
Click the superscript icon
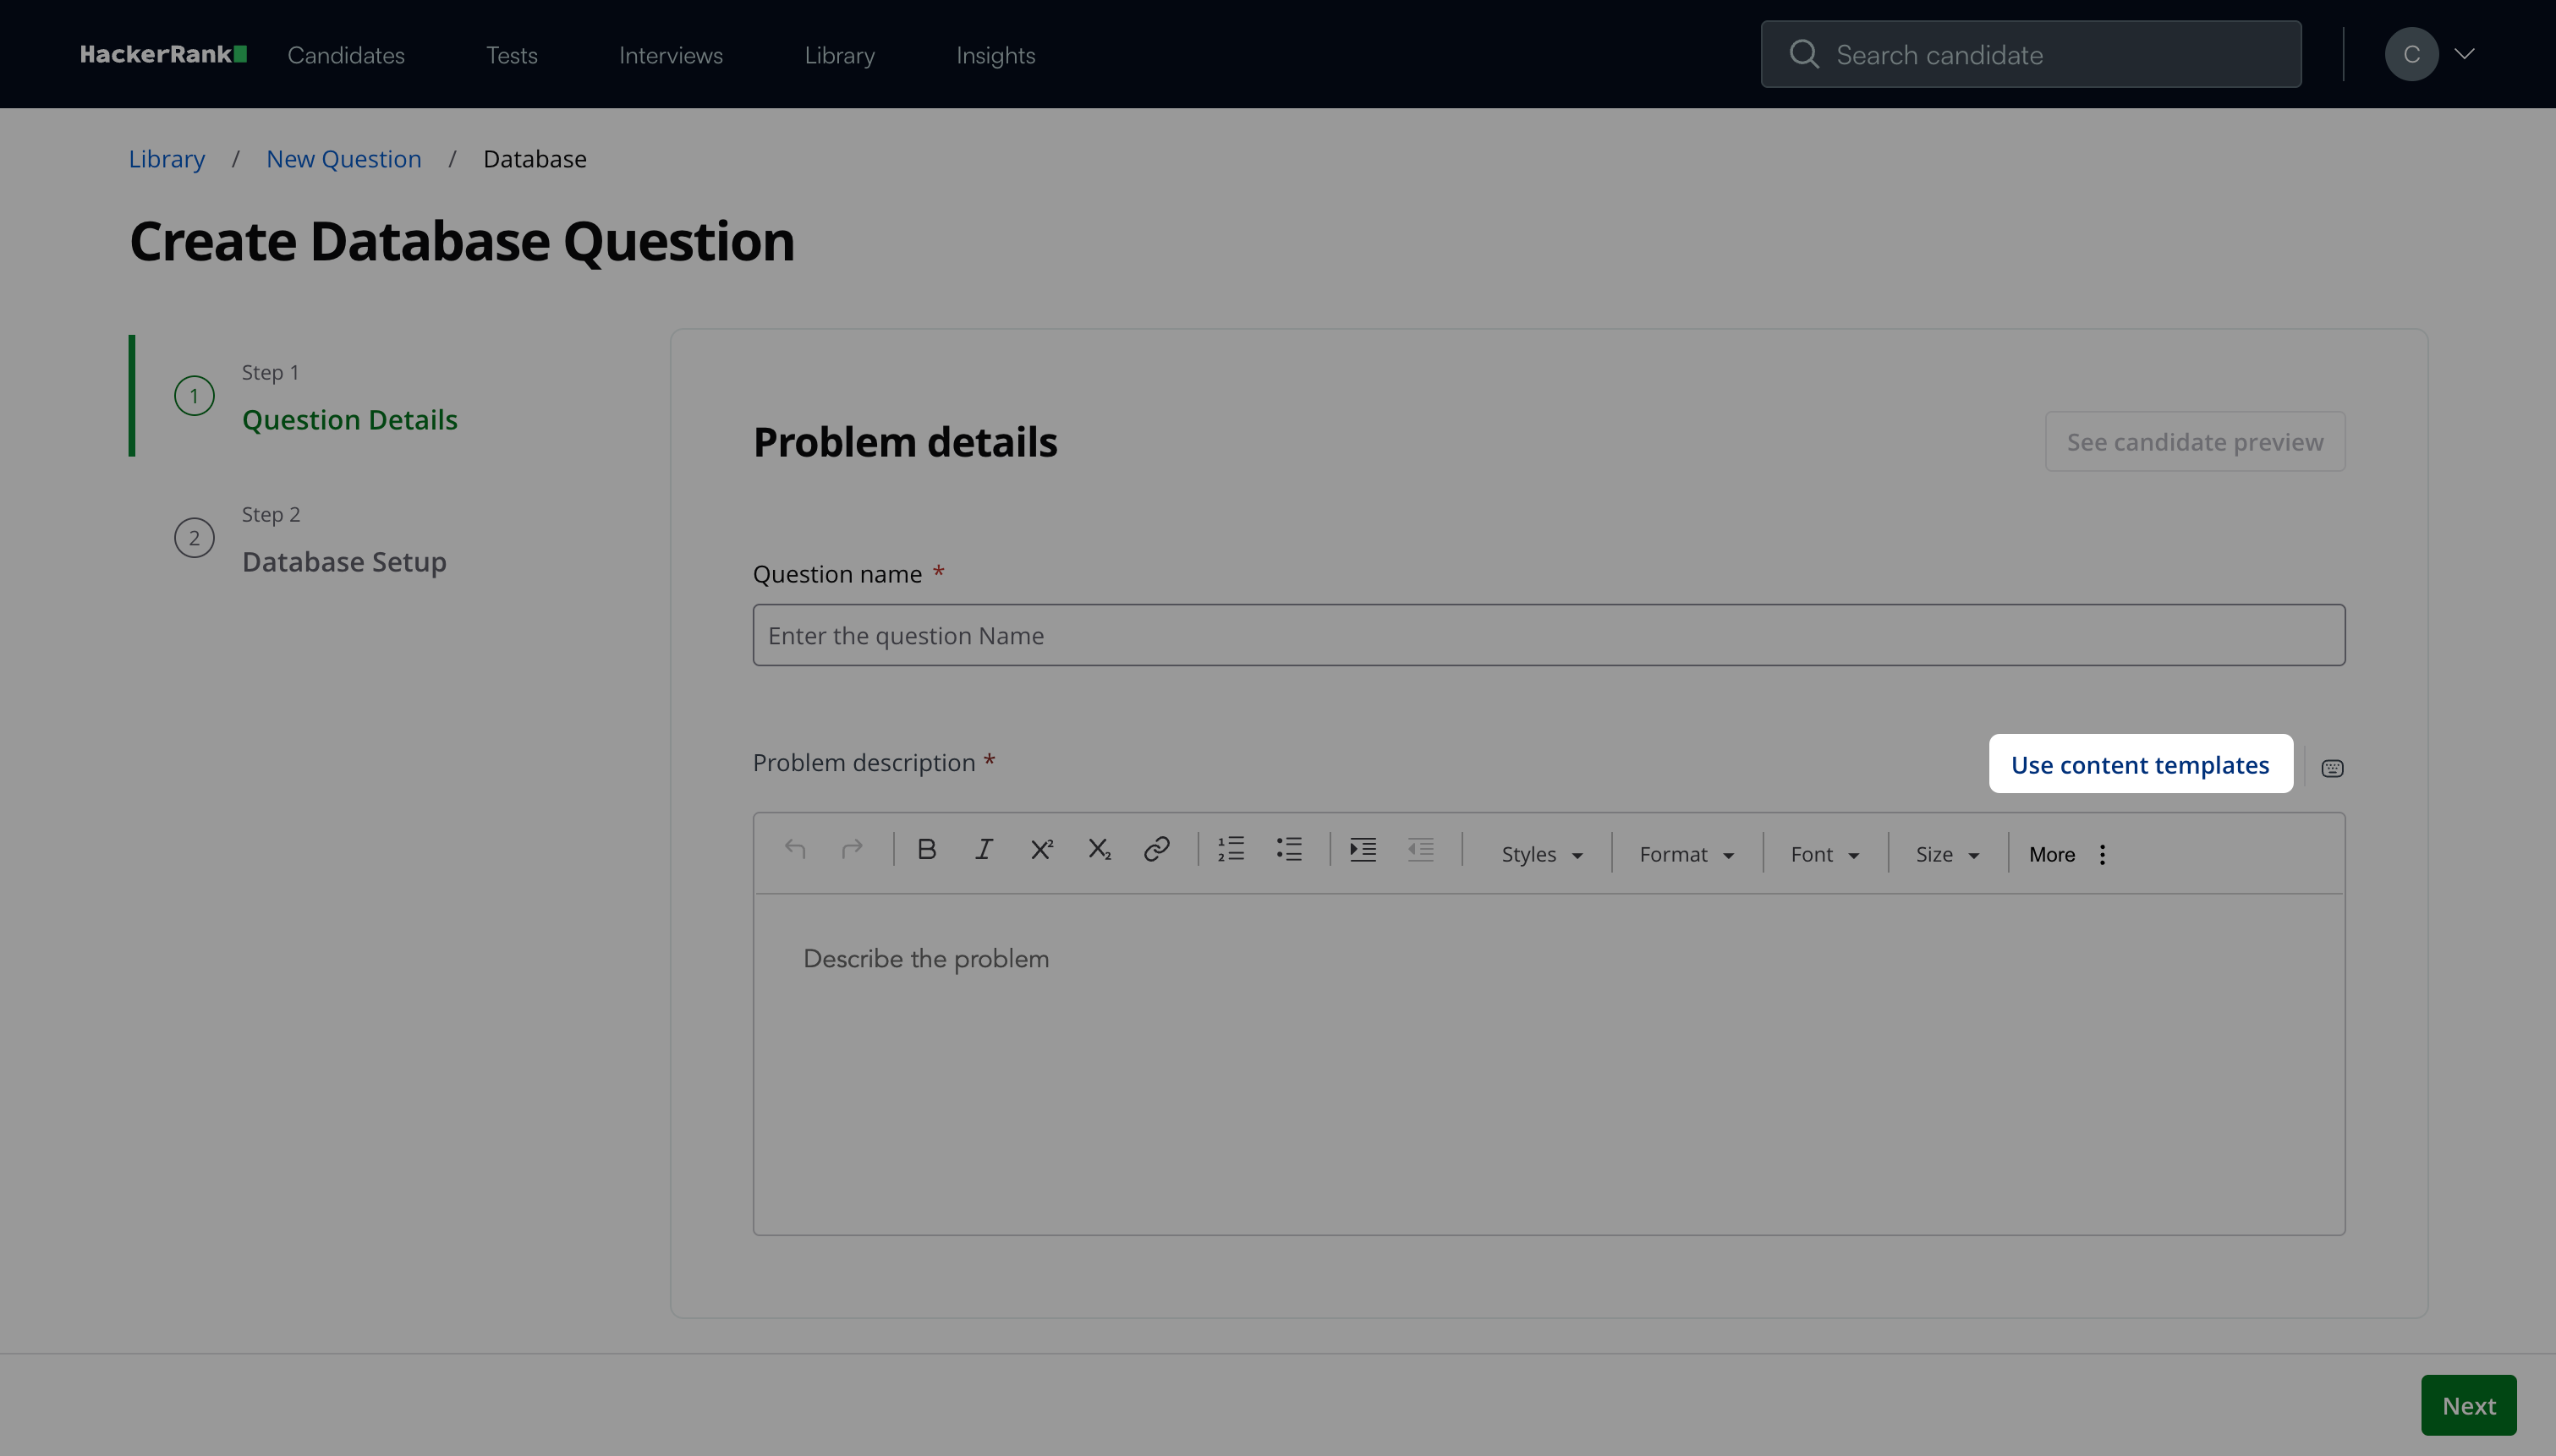coord(1041,850)
